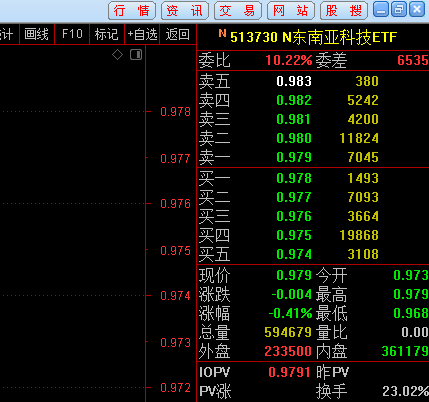
Task: Minimize the trading software window
Action: point(381,9)
